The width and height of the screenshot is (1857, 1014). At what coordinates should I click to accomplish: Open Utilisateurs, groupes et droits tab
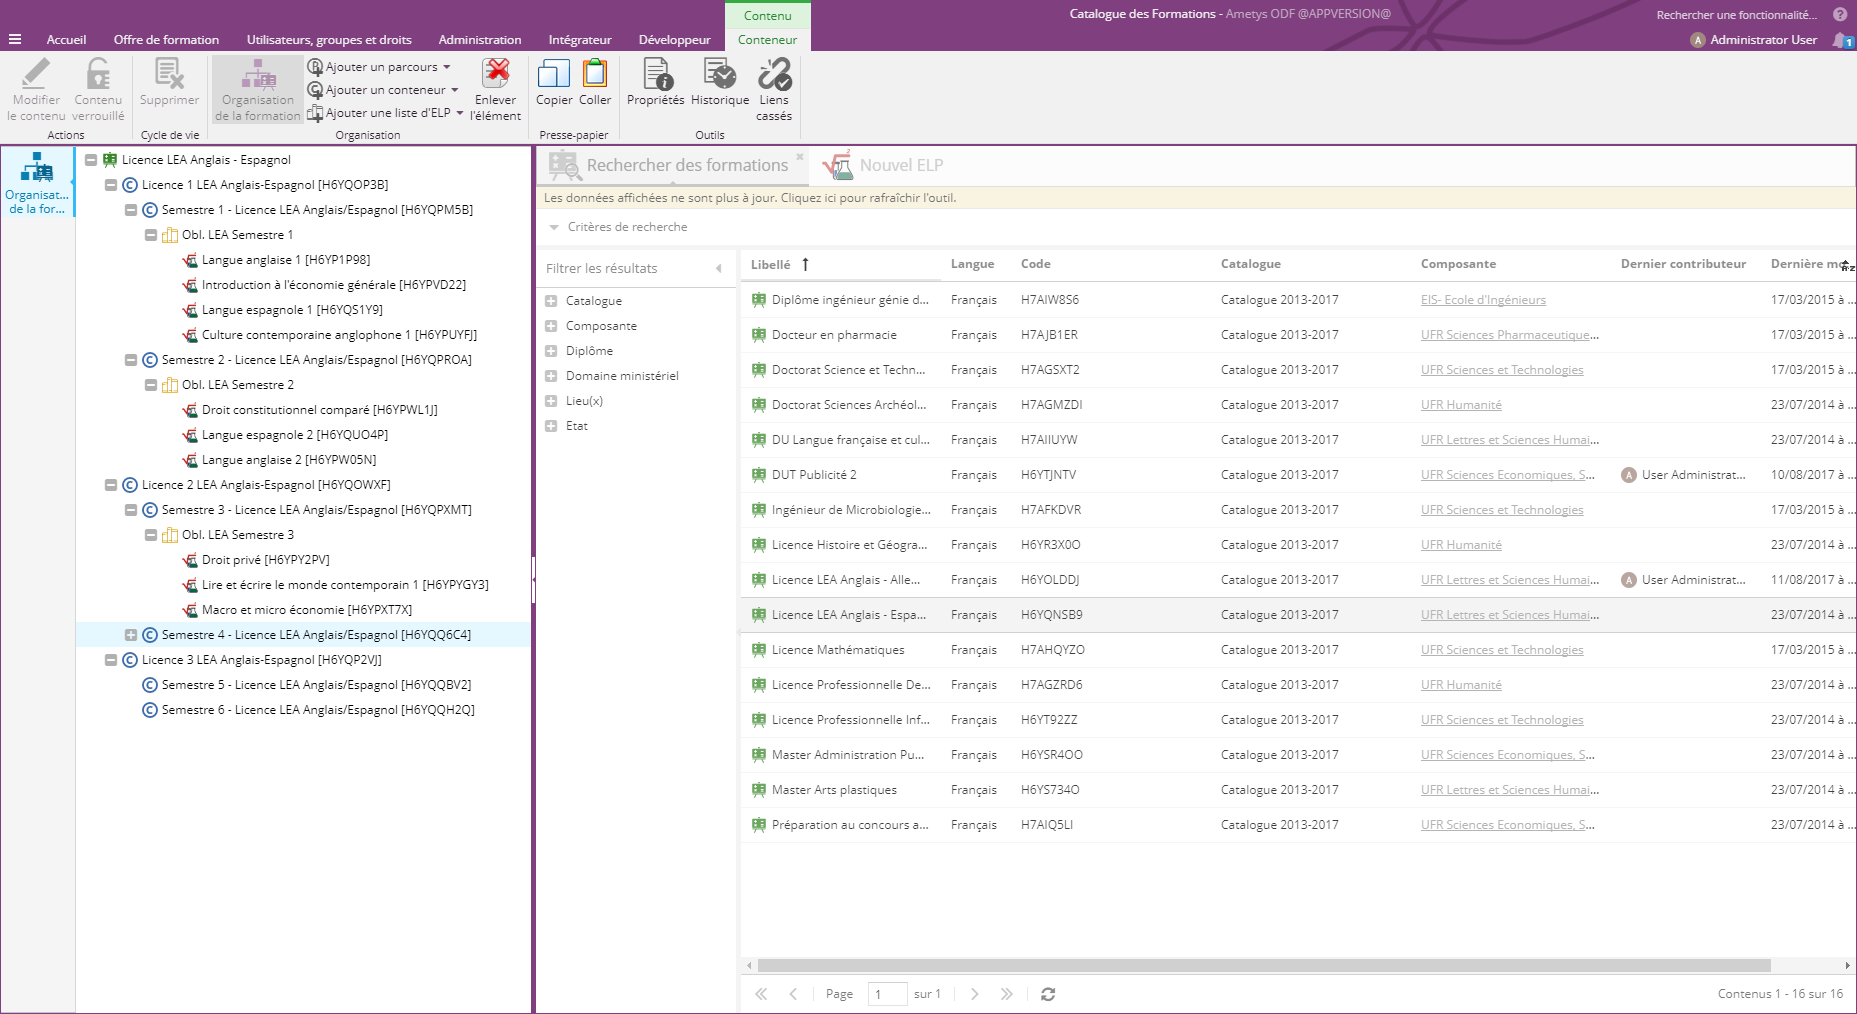pos(329,40)
